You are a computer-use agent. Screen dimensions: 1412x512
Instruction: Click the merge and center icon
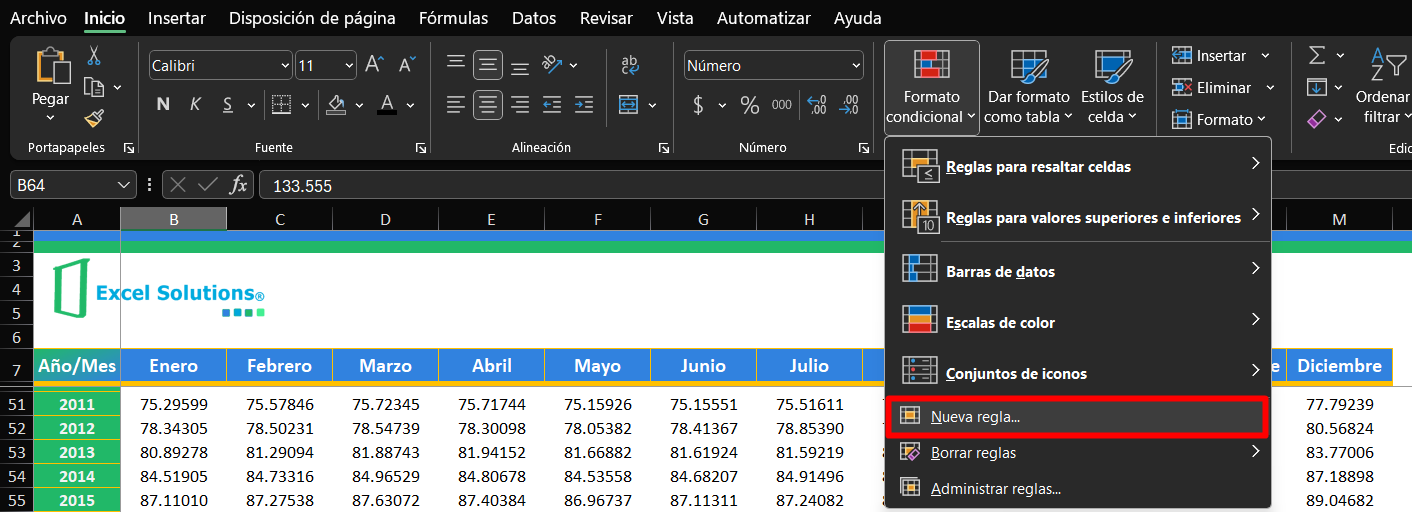coord(629,104)
